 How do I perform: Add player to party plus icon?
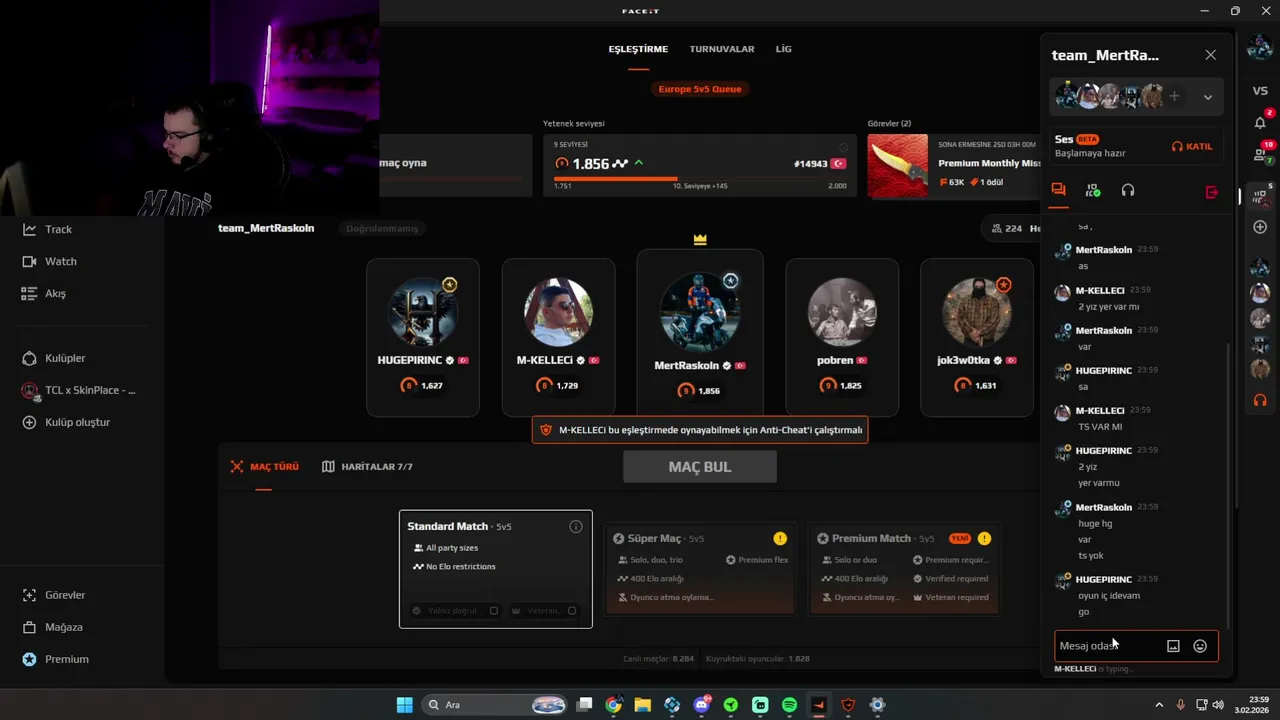(x=1174, y=97)
